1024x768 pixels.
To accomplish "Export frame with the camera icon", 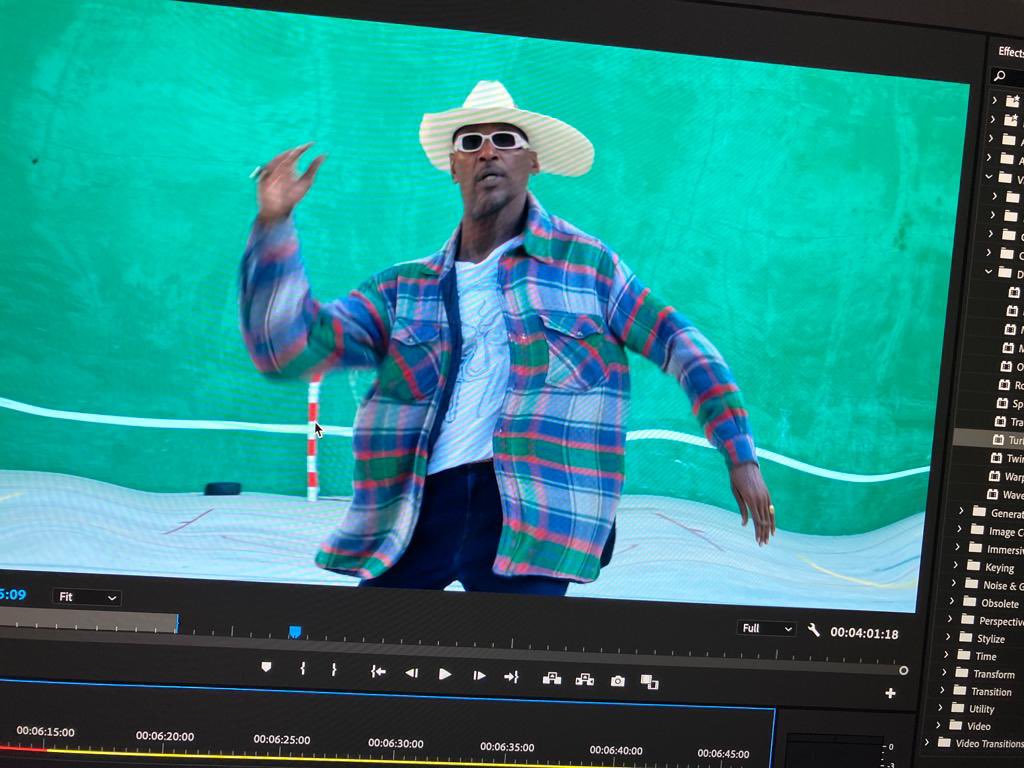I will tap(617, 681).
